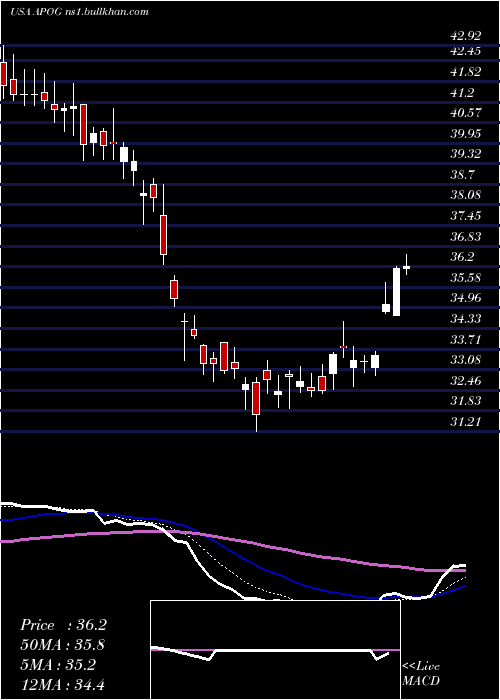Click the 31.21 price axis label

pos(466,421)
